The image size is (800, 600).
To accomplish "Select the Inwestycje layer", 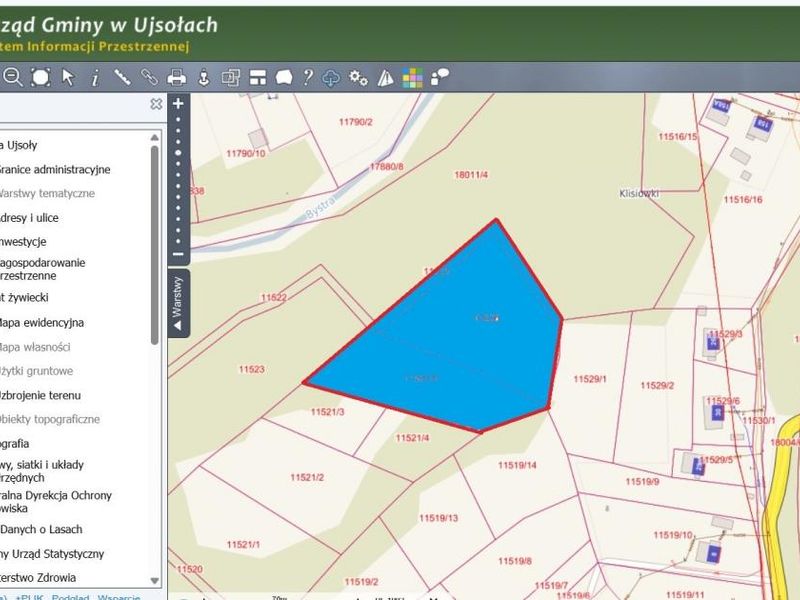I will coord(23,242).
